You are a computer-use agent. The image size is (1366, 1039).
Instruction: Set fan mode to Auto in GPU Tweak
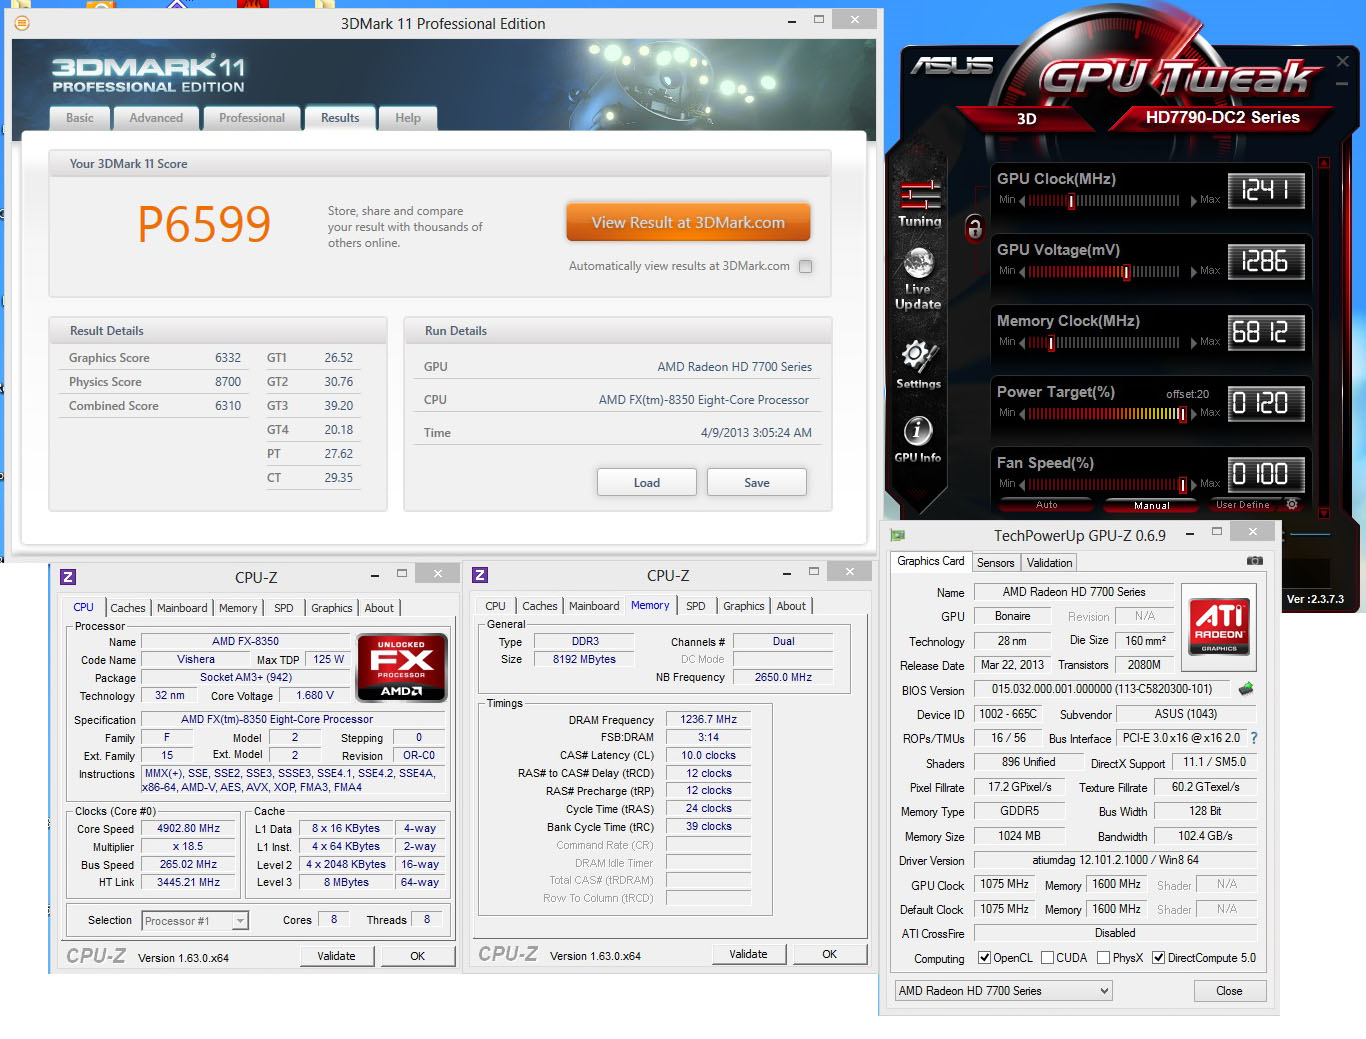tap(1047, 505)
